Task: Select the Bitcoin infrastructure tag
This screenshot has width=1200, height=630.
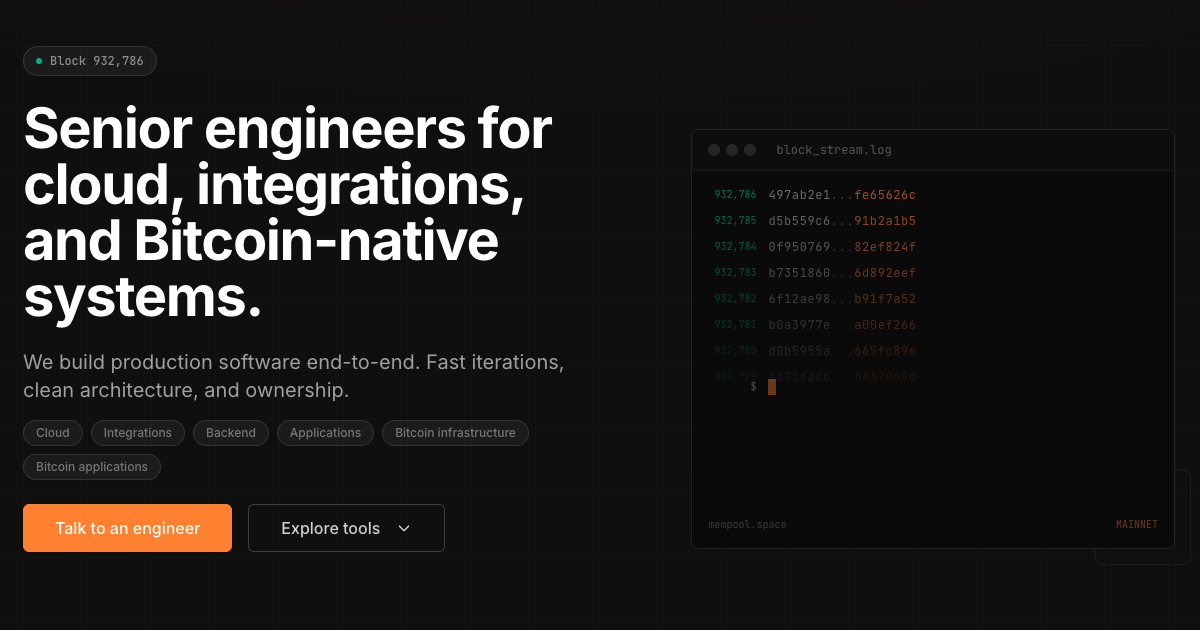Action: click(x=455, y=433)
